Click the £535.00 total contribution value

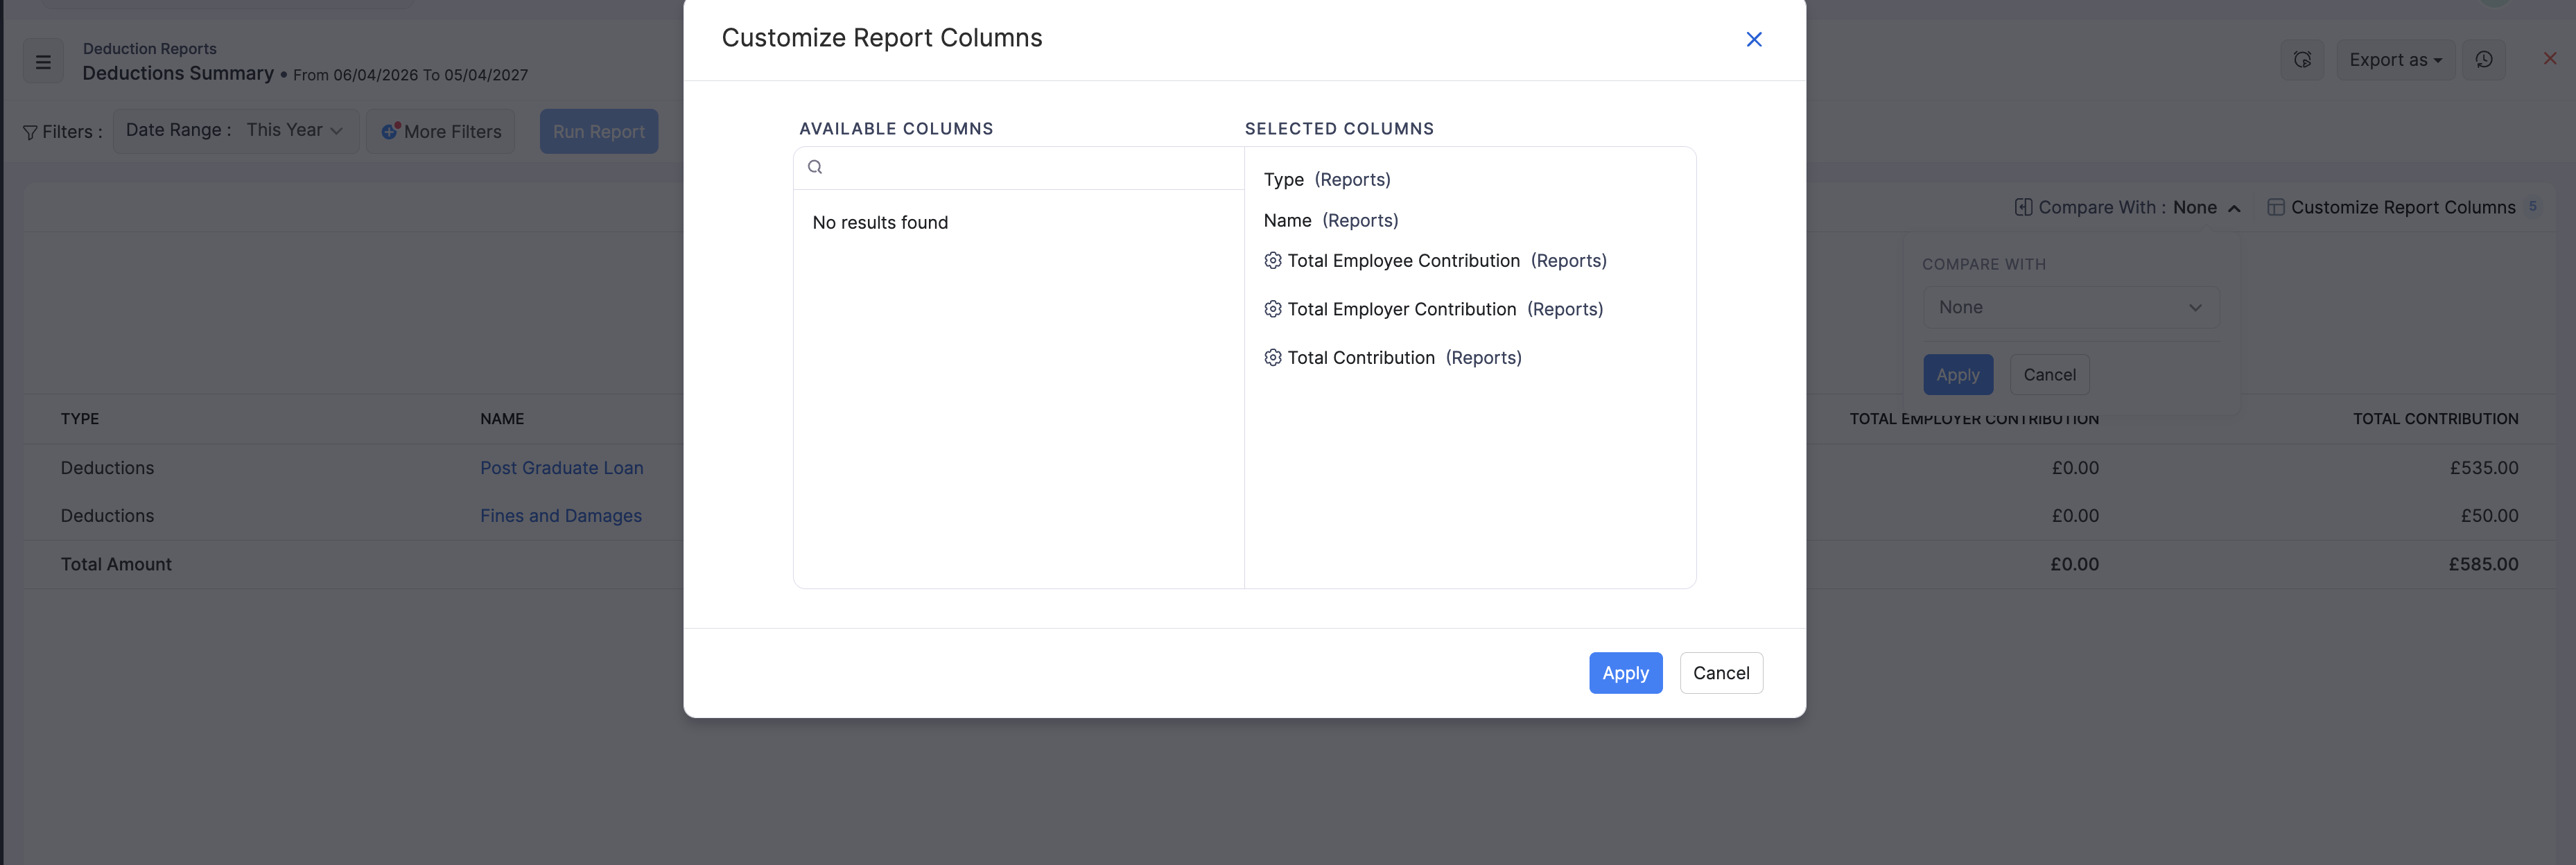(2483, 467)
